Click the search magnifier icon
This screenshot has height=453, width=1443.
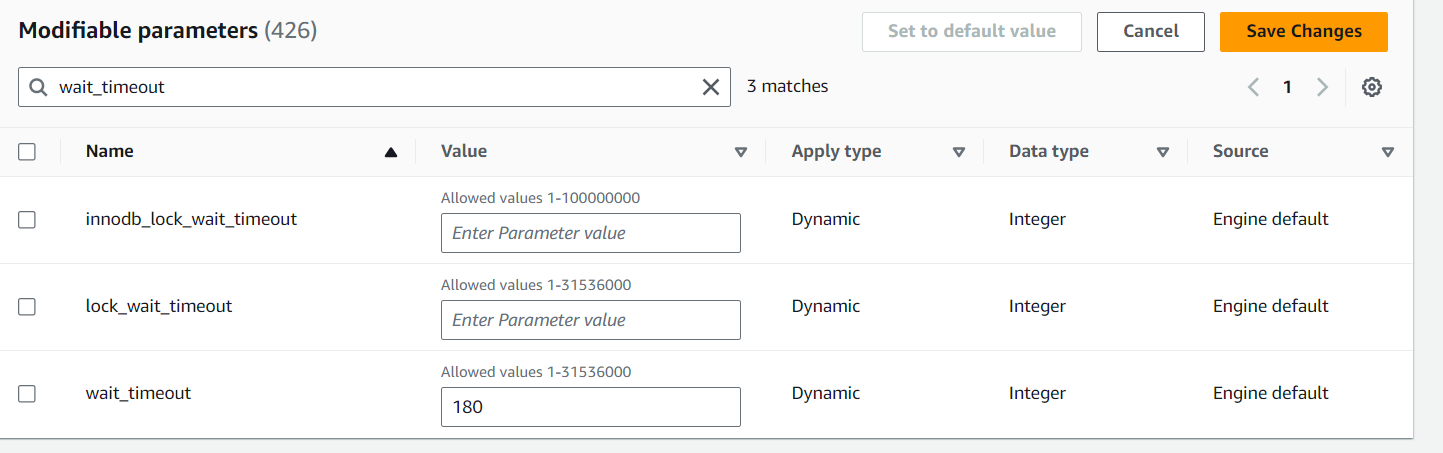[x=38, y=87]
